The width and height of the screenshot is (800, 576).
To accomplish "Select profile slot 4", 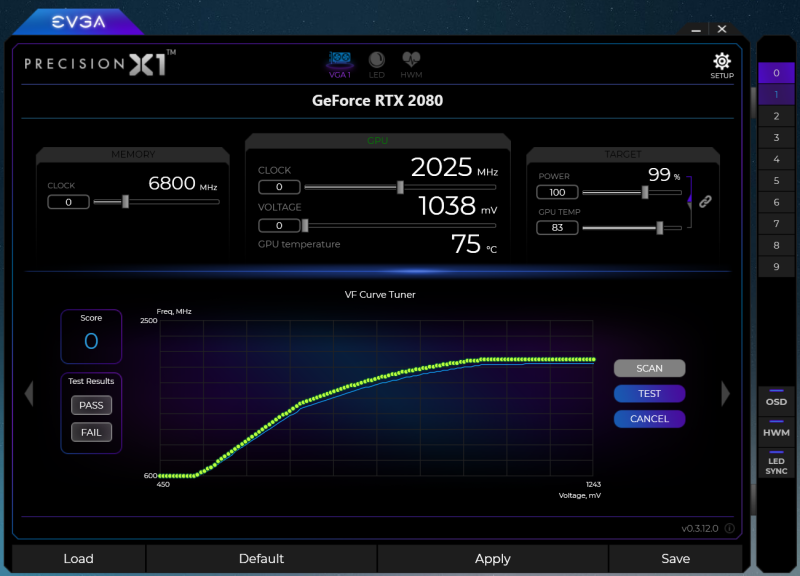I will pyautogui.click(x=776, y=159).
